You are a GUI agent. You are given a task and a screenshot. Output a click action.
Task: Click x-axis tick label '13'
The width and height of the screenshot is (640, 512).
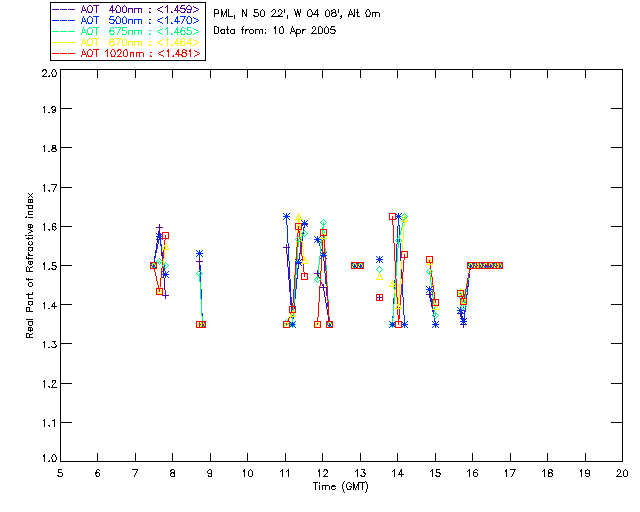coord(360,473)
